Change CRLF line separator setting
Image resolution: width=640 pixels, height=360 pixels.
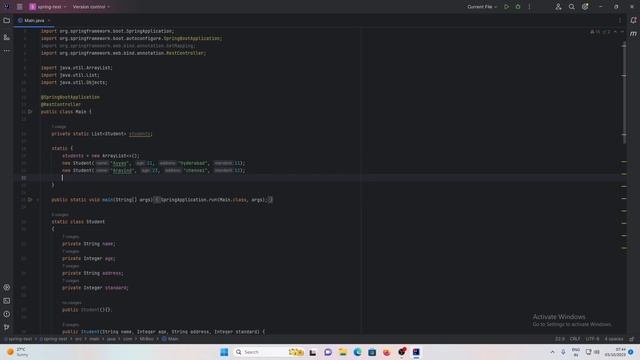[x=575, y=339]
